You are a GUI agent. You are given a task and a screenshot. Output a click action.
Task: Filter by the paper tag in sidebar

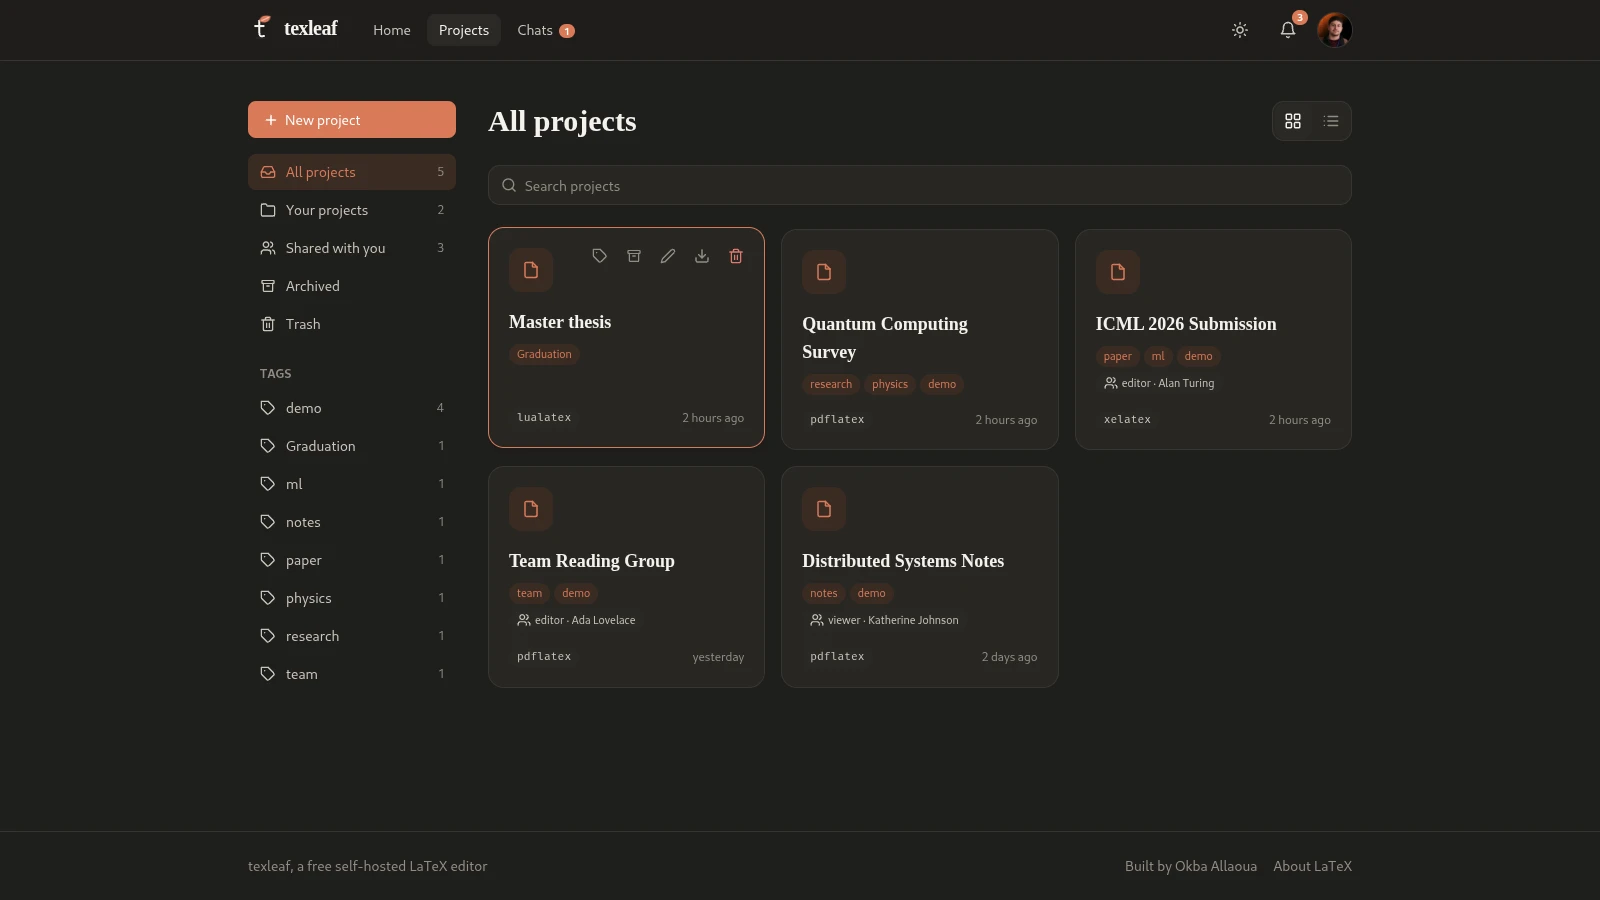tap(352, 560)
